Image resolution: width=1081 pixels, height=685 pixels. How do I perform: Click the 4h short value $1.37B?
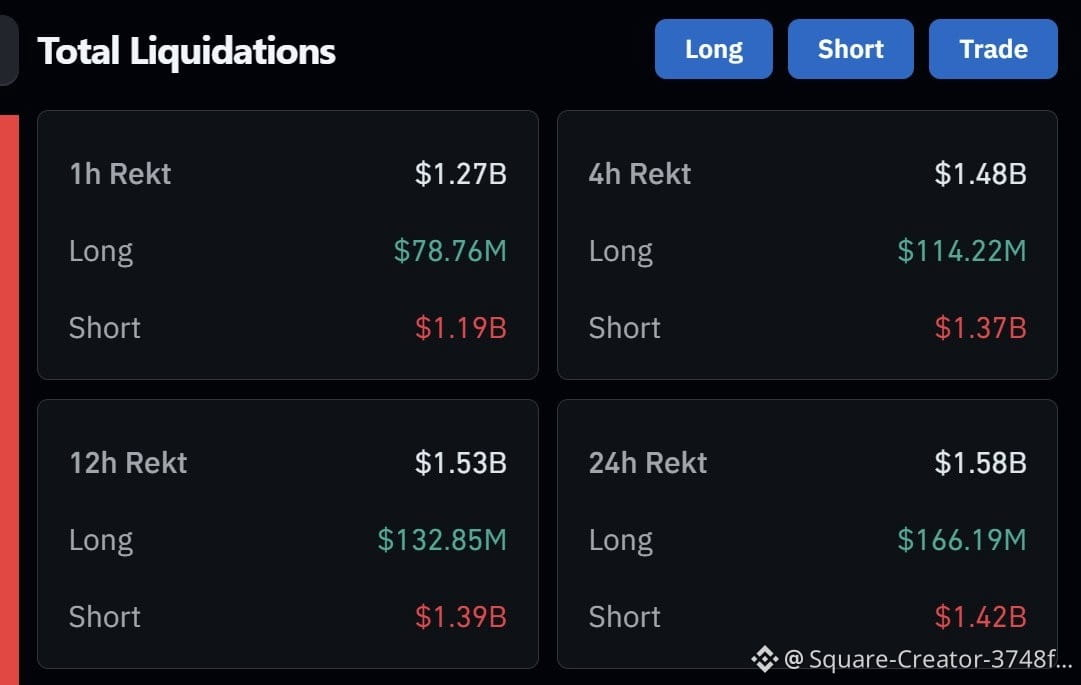(x=980, y=328)
